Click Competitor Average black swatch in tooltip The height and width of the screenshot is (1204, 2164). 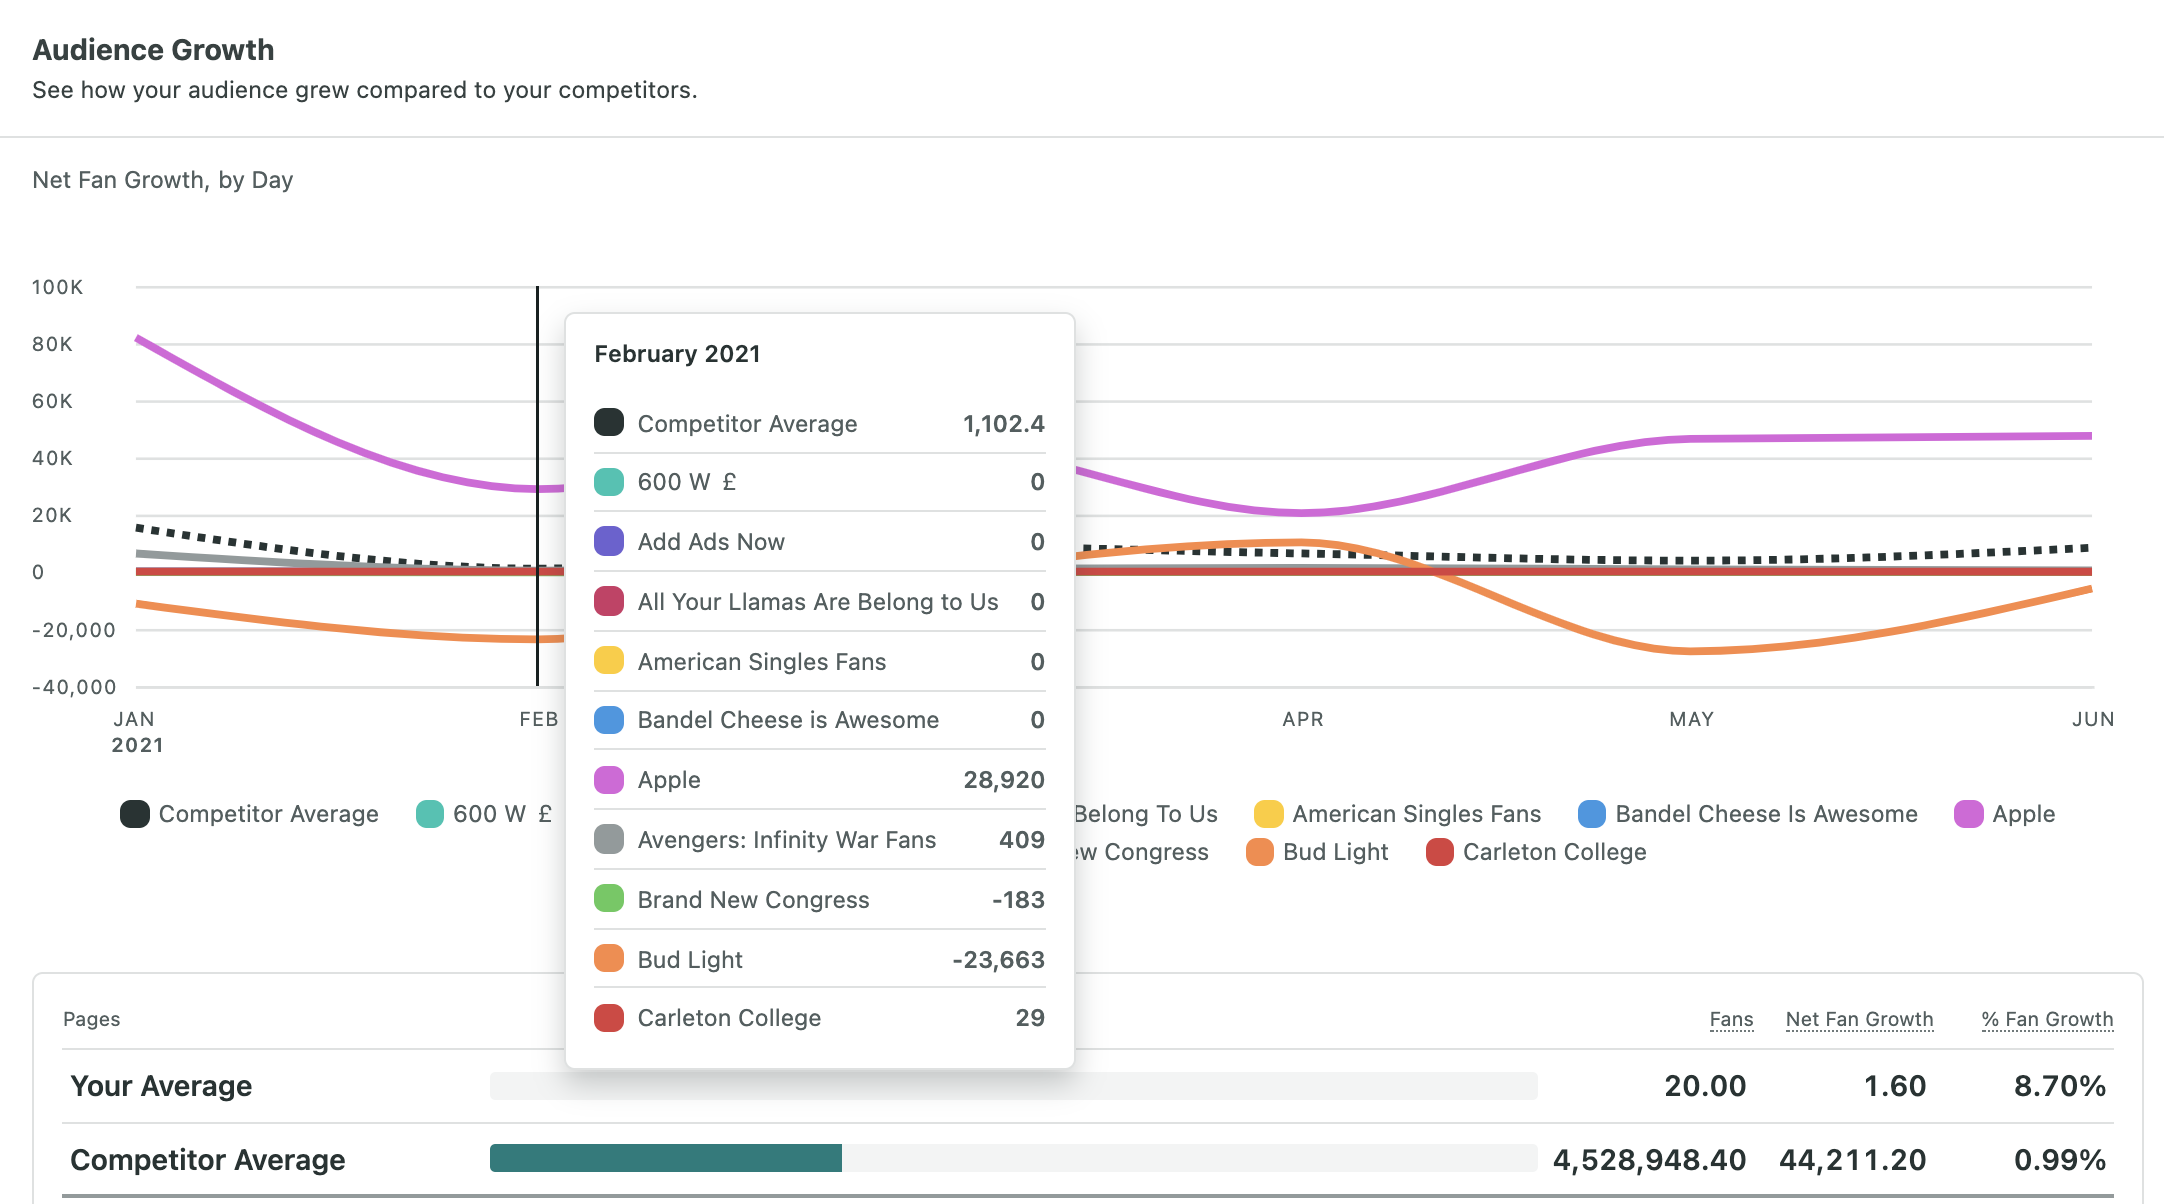[x=609, y=423]
